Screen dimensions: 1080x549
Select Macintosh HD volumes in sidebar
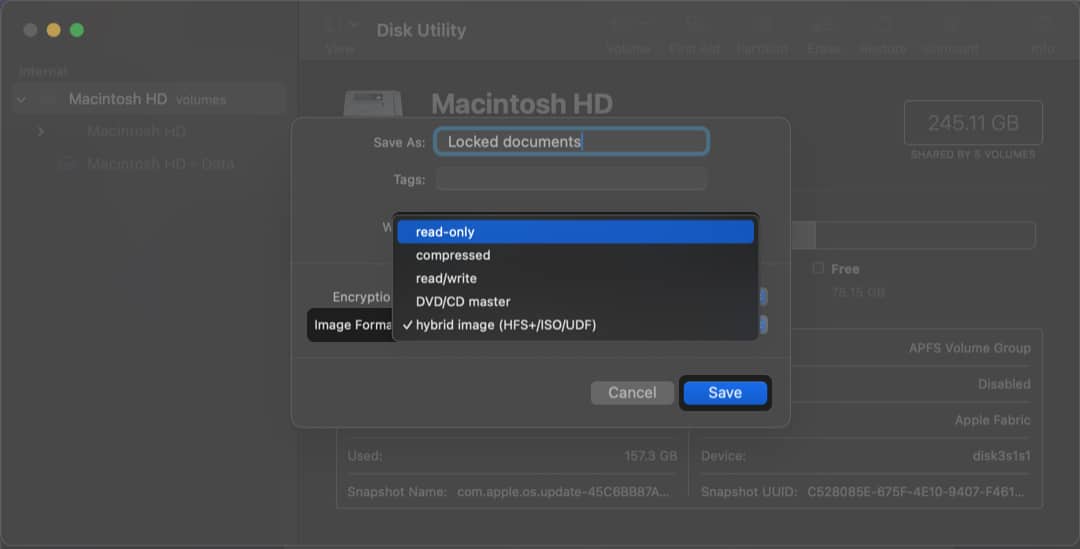(x=147, y=99)
